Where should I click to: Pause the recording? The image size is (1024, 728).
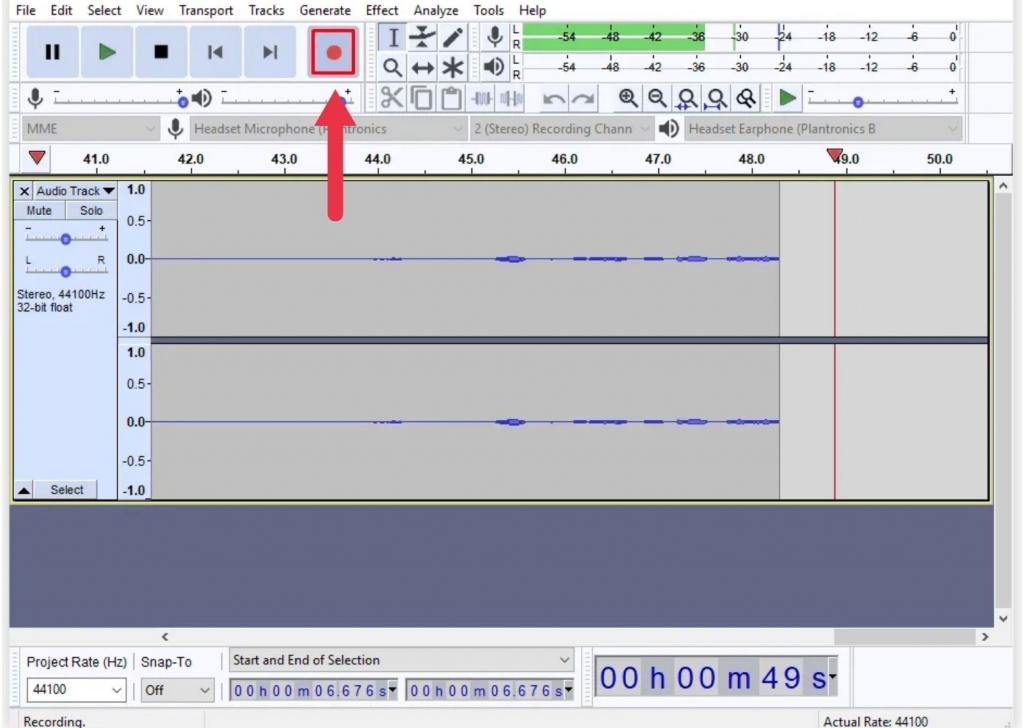(52, 52)
